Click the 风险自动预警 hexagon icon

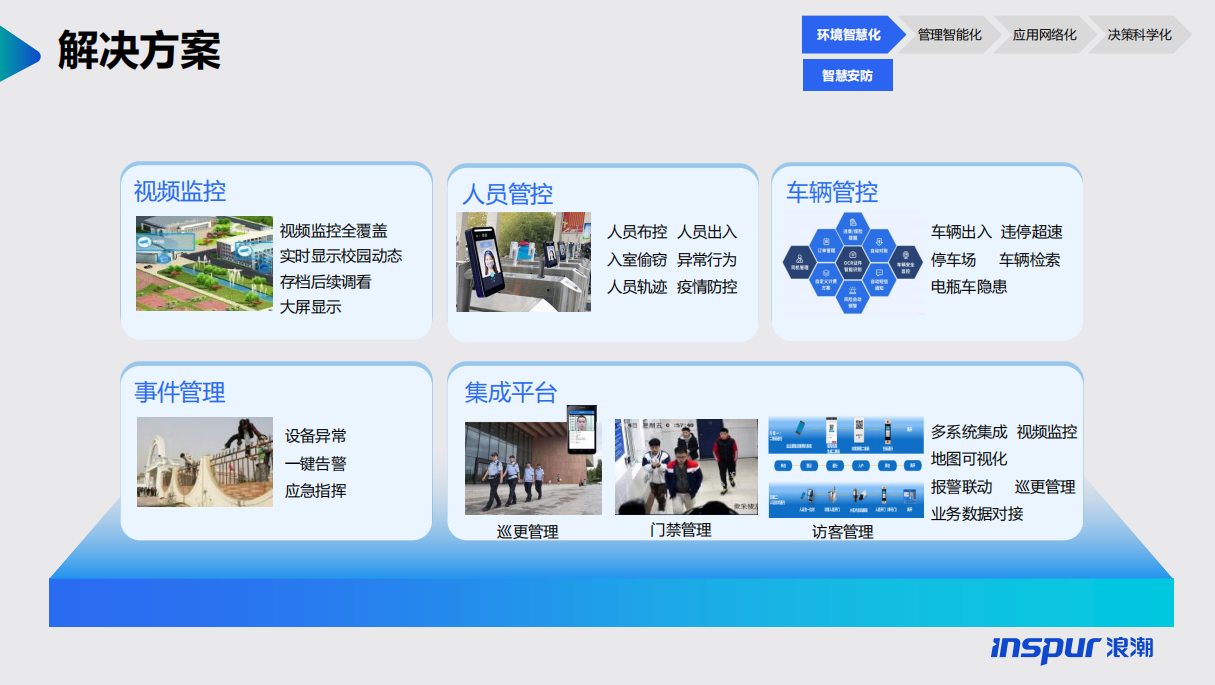tap(853, 297)
